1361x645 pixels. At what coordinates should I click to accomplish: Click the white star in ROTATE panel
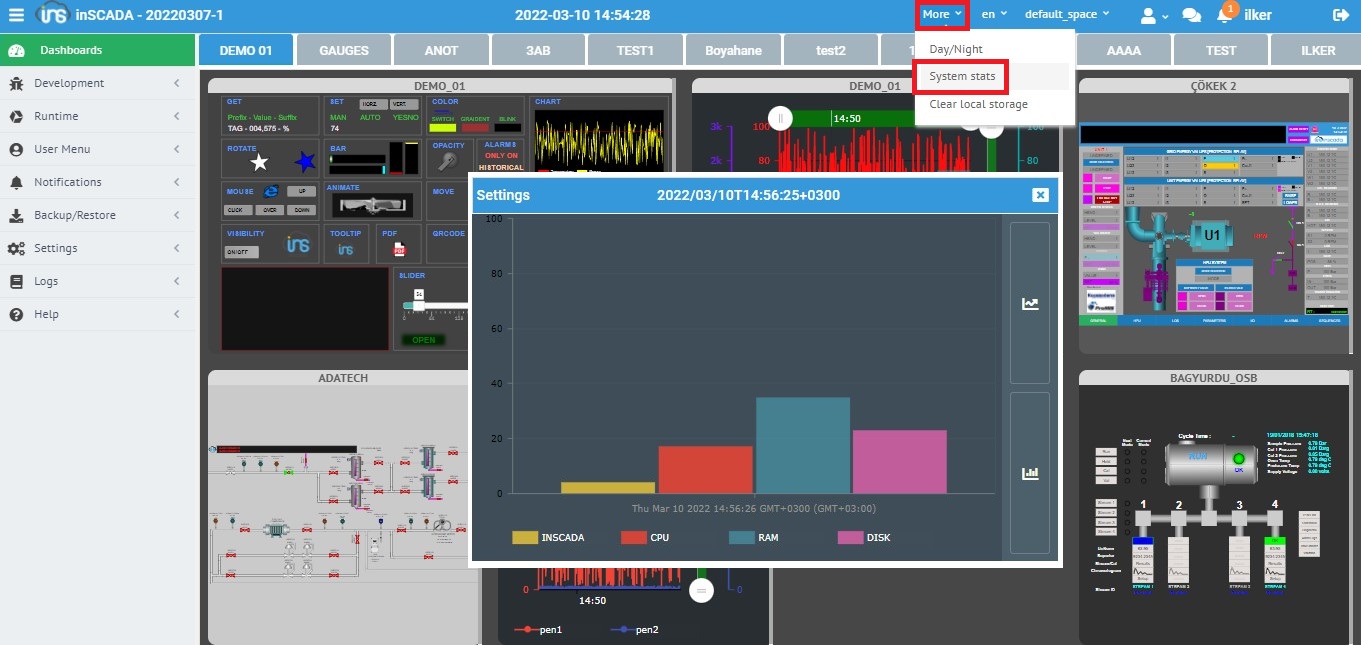(x=259, y=161)
